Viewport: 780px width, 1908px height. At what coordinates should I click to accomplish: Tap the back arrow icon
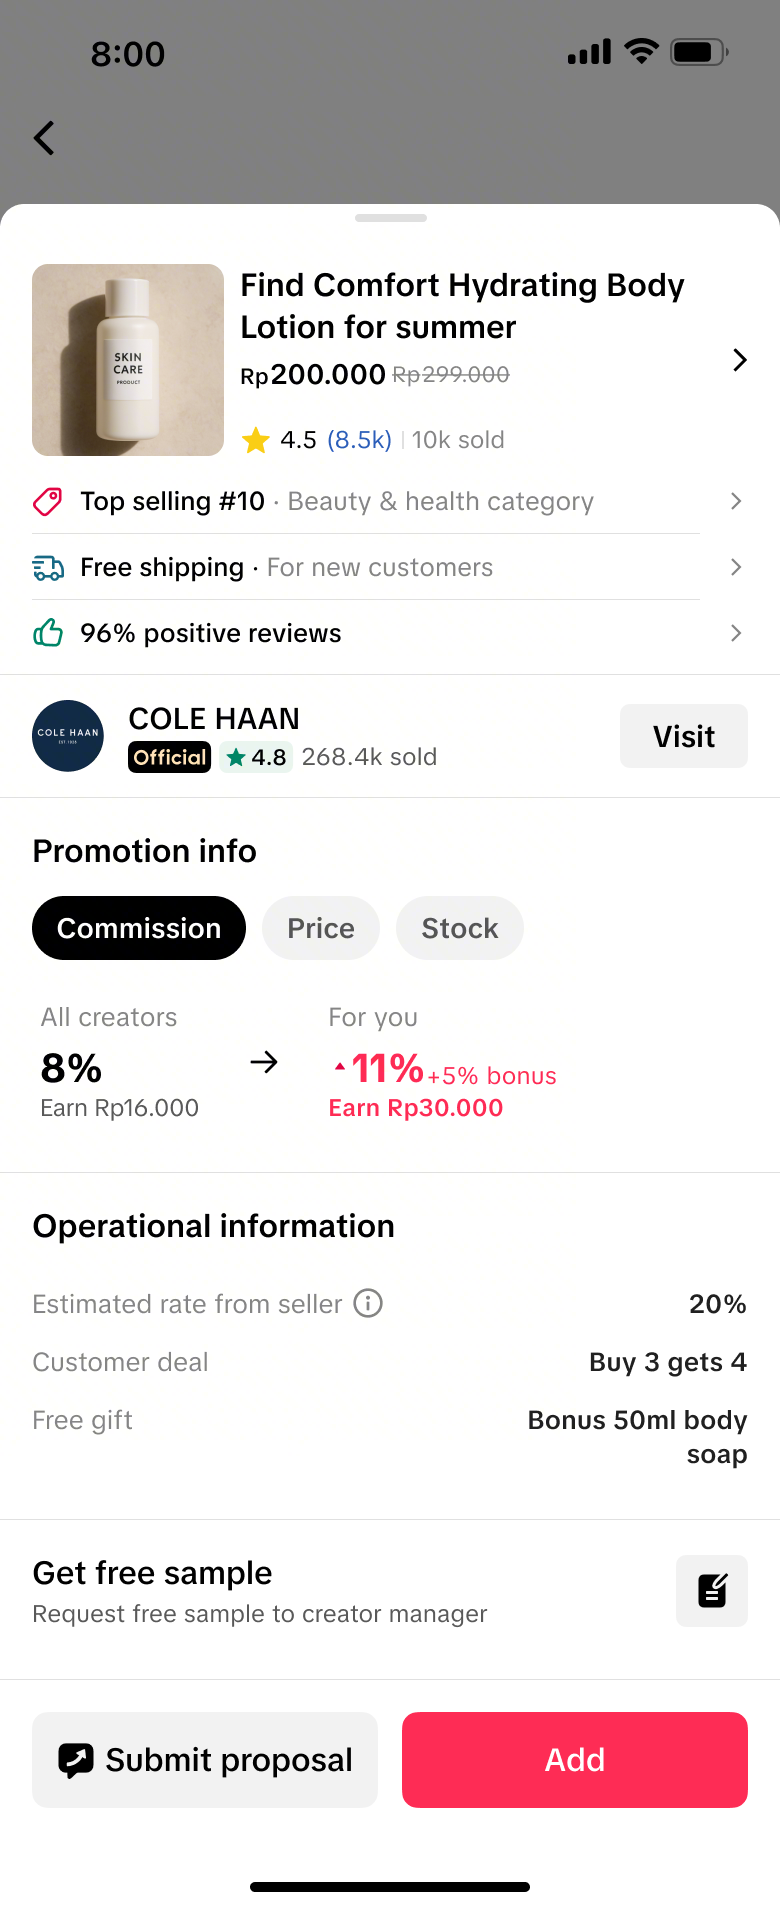[44, 138]
